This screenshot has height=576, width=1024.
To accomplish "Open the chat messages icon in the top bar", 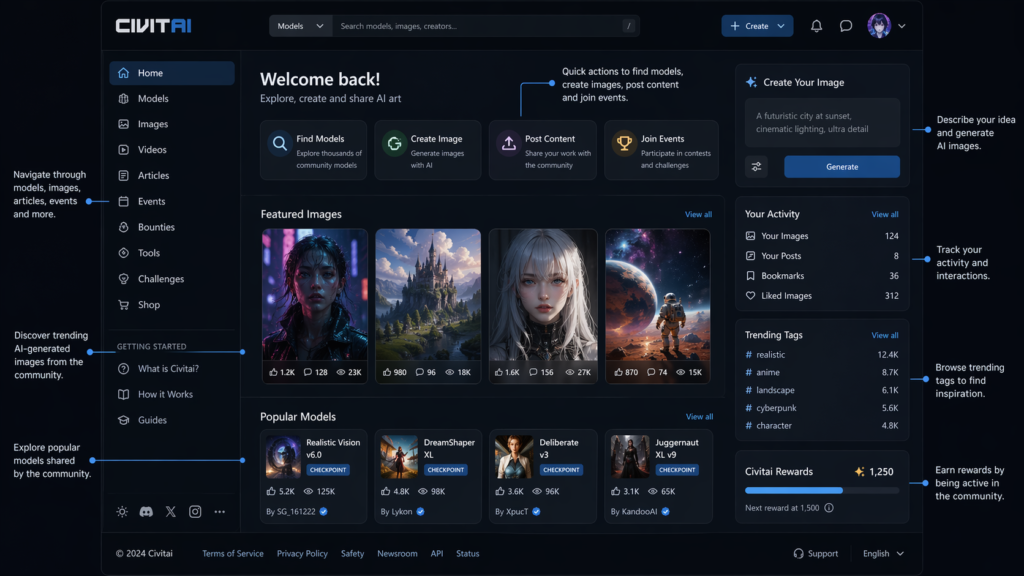I will click(x=845, y=25).
